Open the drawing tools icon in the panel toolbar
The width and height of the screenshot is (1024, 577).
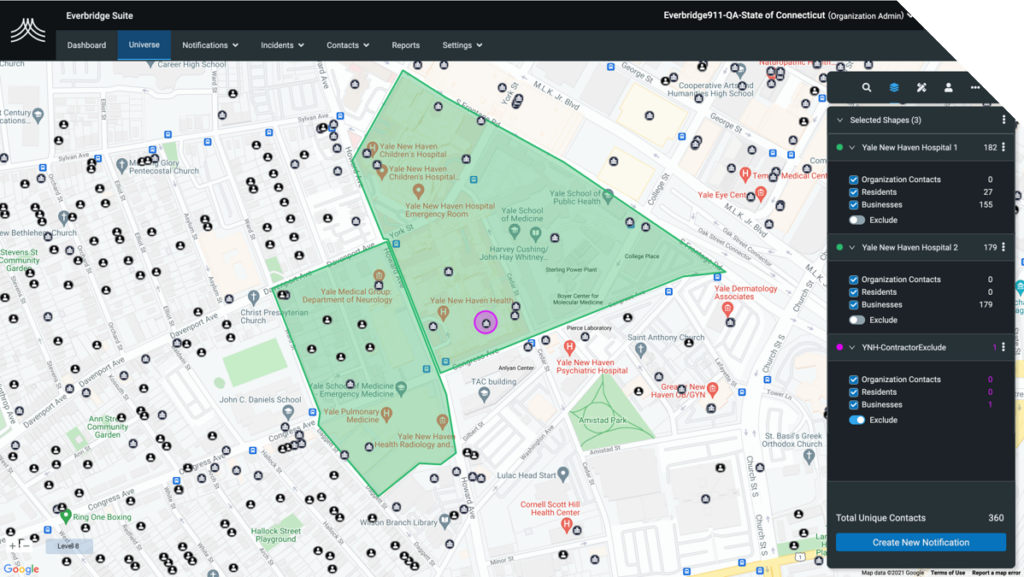921,87
